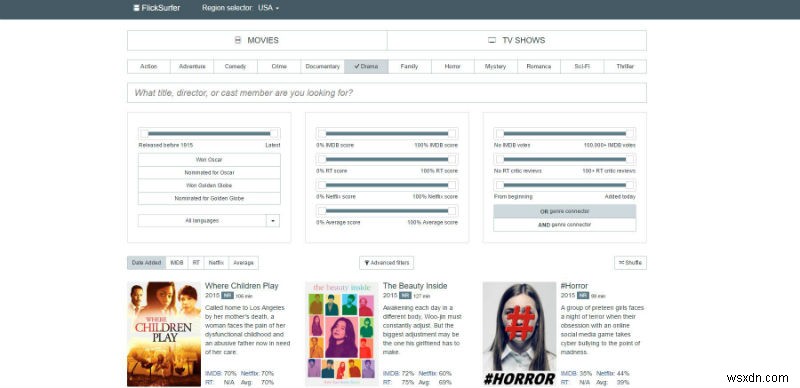Viewport: 800px width, 388px height.
Task: Open the Where Children Play poster
Action: point(164,334)
